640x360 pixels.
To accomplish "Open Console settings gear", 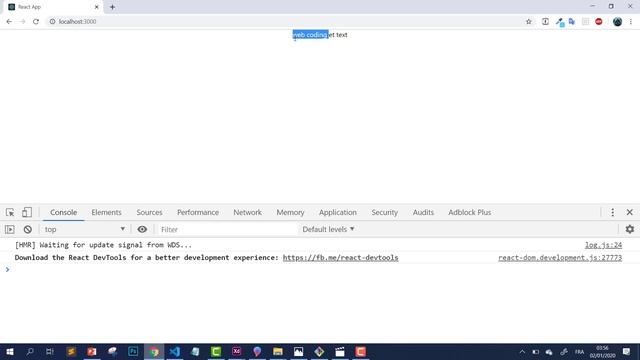I will (630, 229).
